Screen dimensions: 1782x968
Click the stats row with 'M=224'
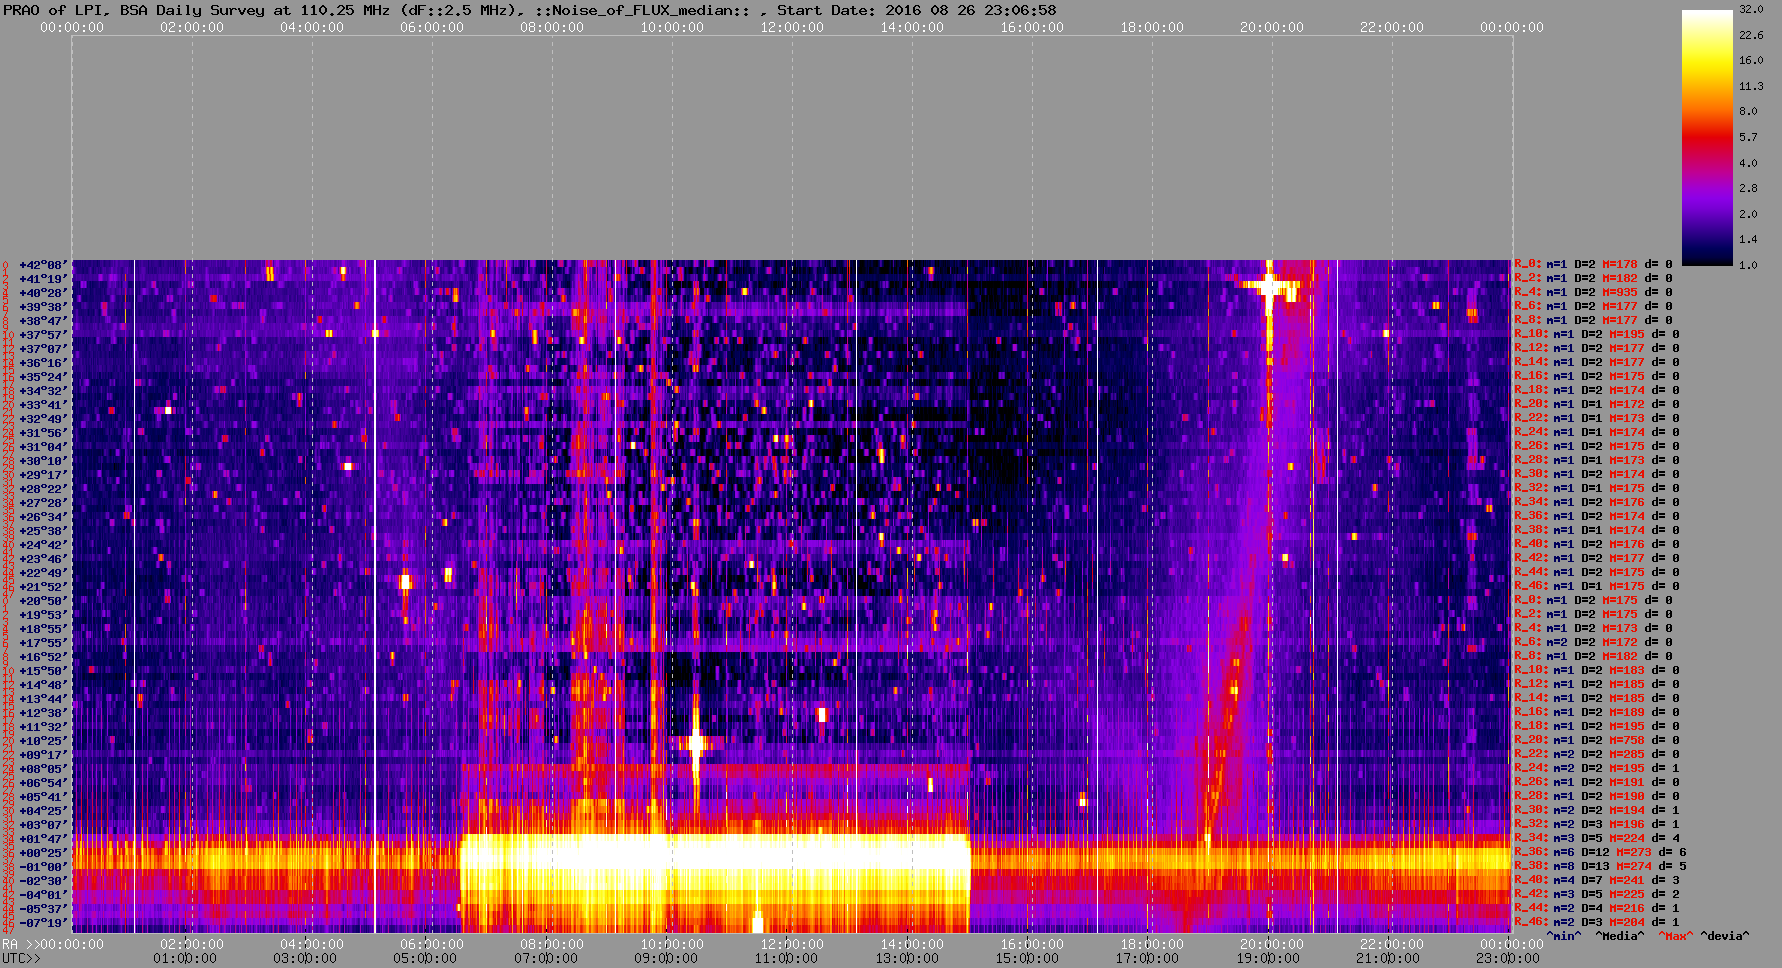click(1597, 839)
